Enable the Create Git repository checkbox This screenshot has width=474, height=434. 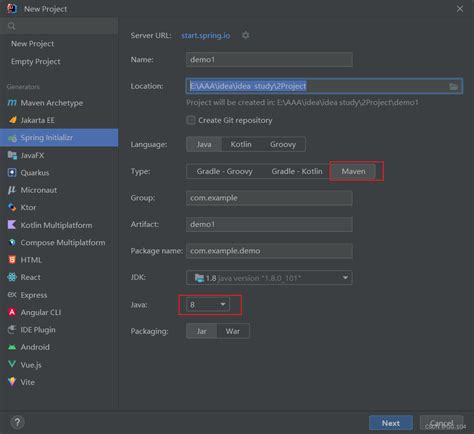tap(191, 120)
